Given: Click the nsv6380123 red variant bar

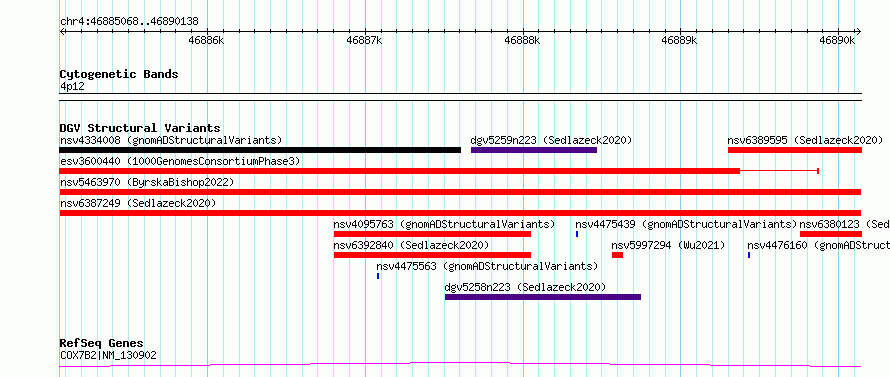Looking at the screenshot, I should [831, 234].
